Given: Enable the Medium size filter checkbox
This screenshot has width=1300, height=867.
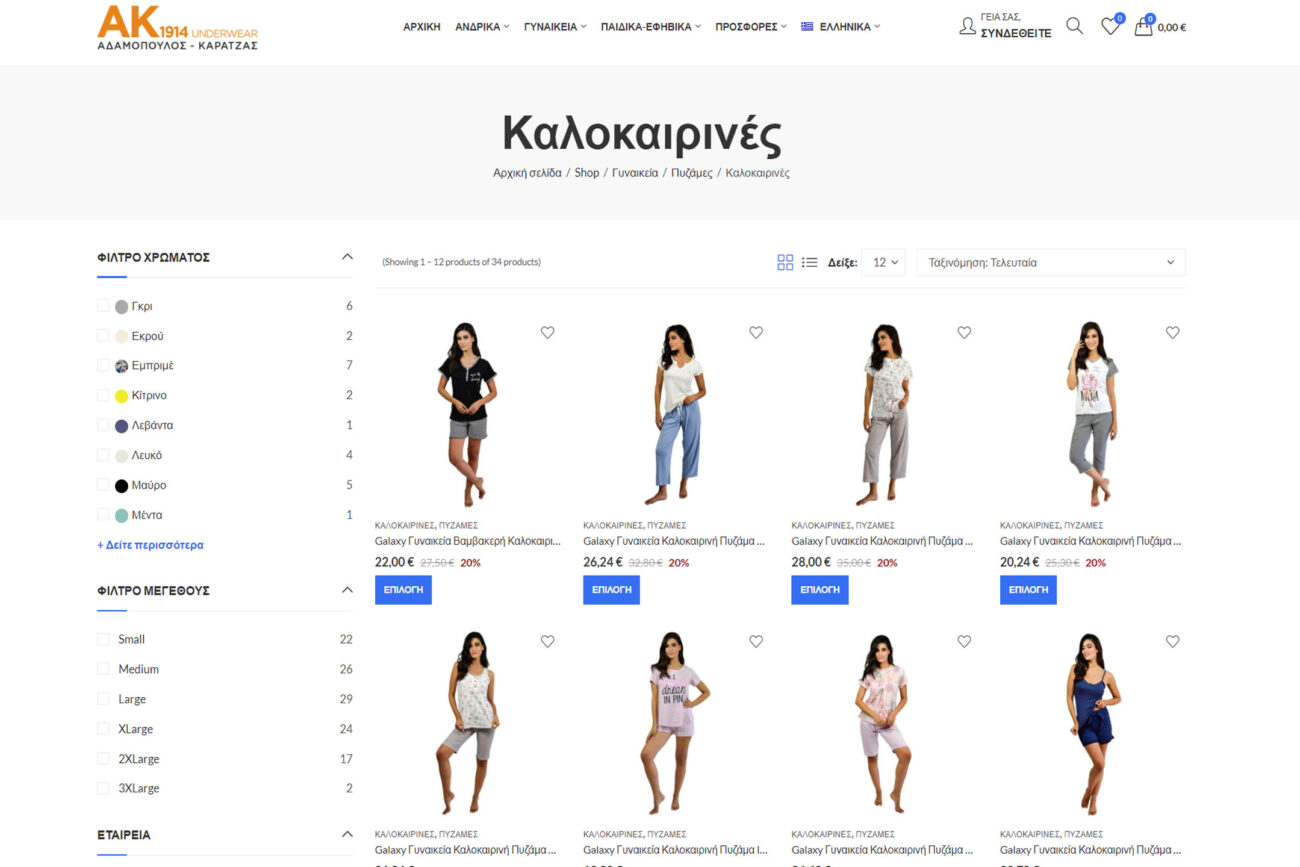Looking at the screenshot, I should [103, 669].
